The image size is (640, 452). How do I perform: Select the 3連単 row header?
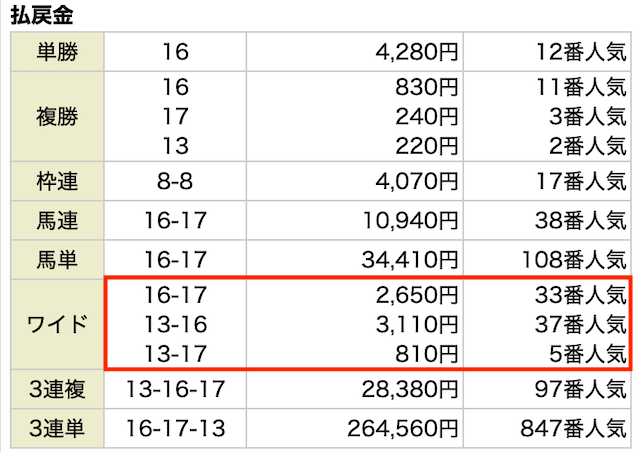(x=57, y=428)
